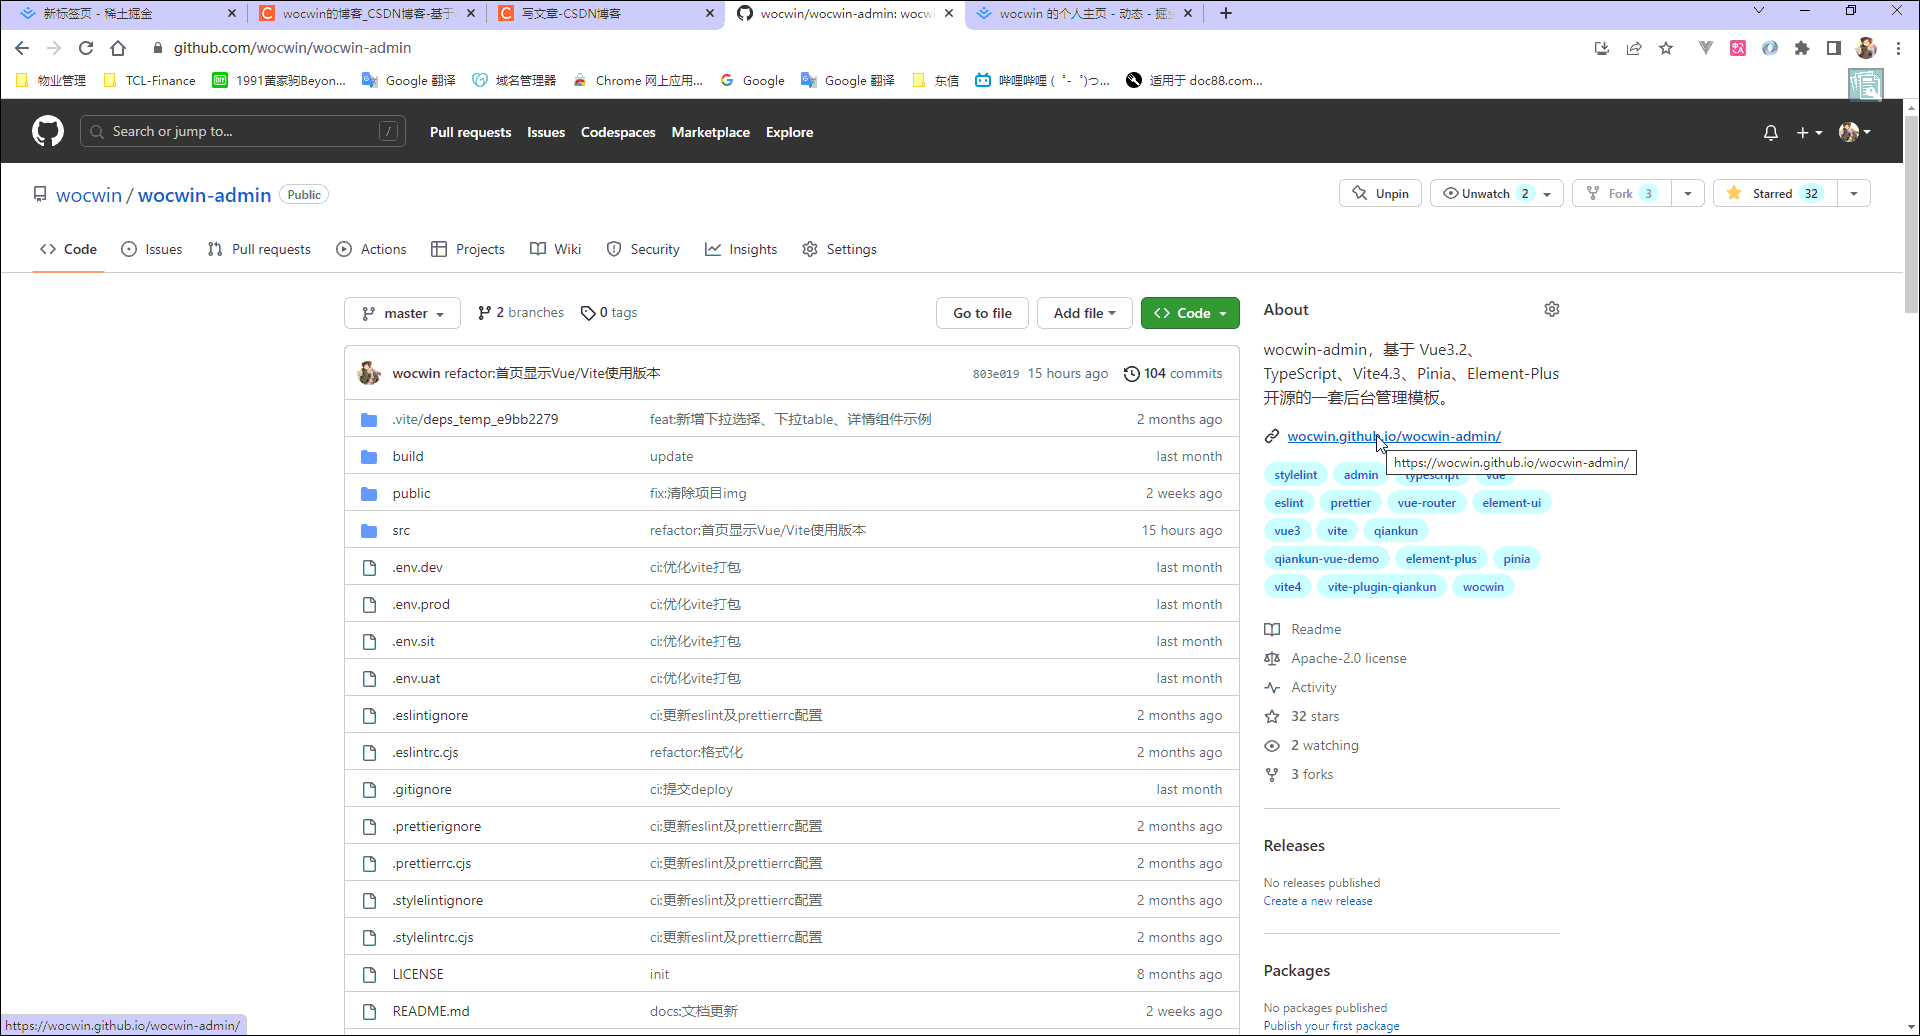The width and height of the screenshot is (1920, 1036).
Task: Open Marketplace in top navigation
Action: coord(711,132)
